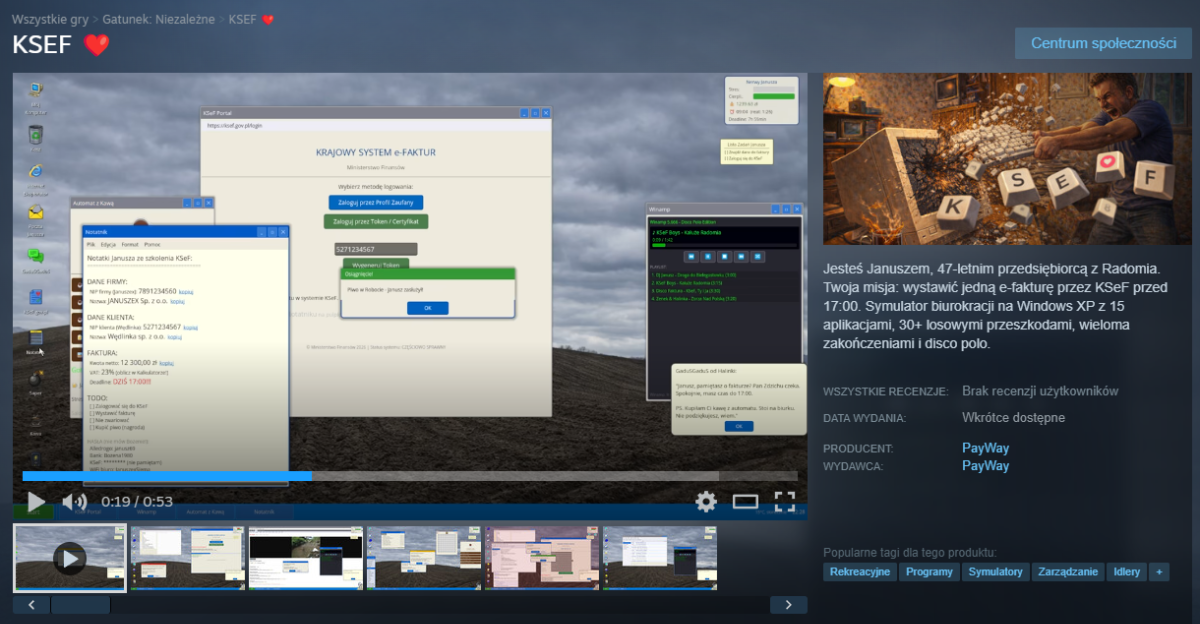Switch to KSeF Portal taskbar item
The image size is (1200, 624).
coord(87,511)
